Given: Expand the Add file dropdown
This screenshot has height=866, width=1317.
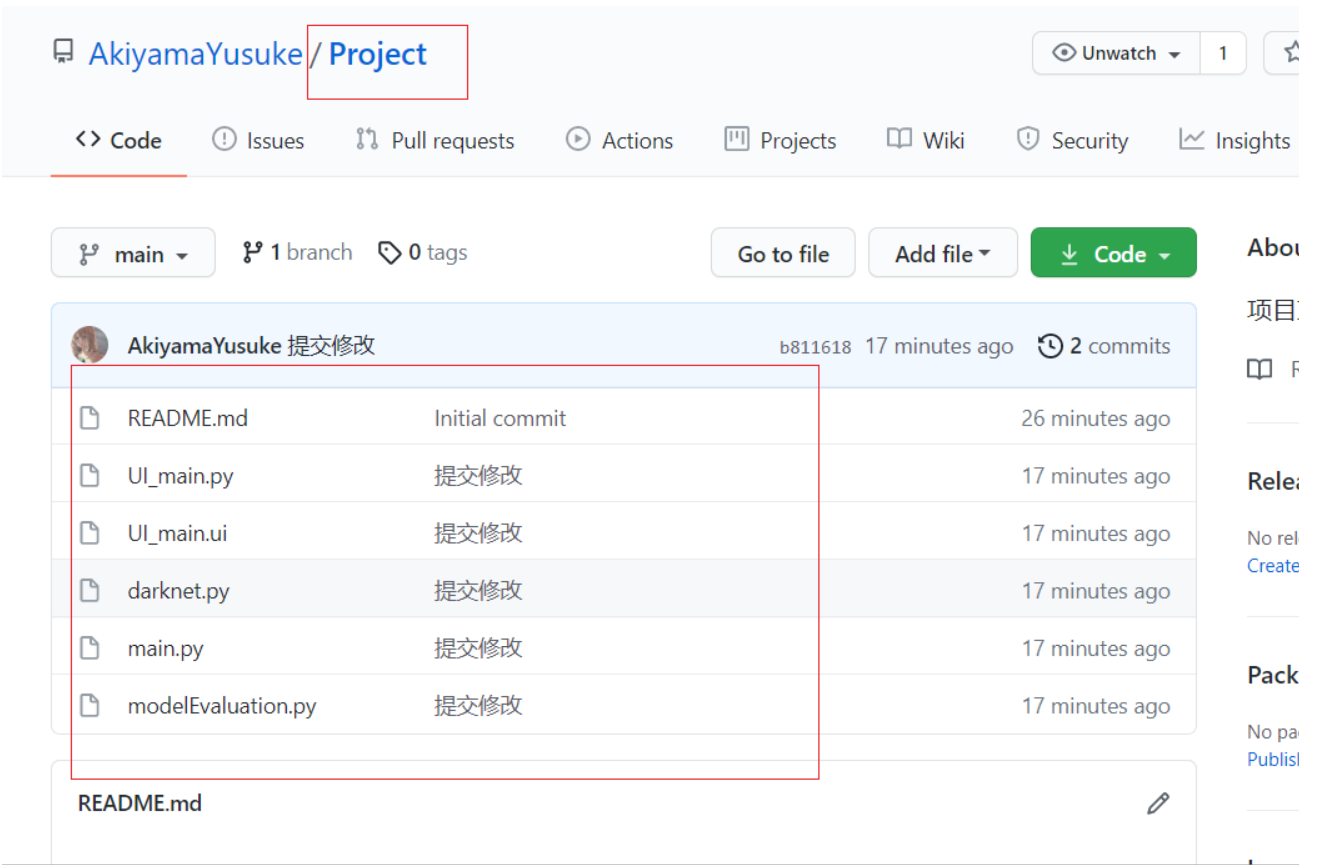Looking at the screenshot, I should [x=943, y=253].
